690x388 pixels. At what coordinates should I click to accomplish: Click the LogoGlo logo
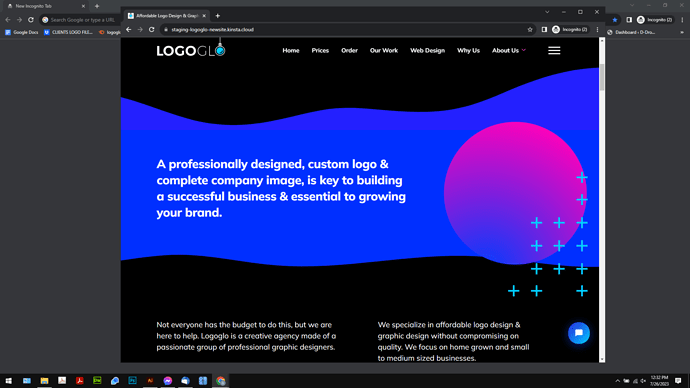[191, 50]
